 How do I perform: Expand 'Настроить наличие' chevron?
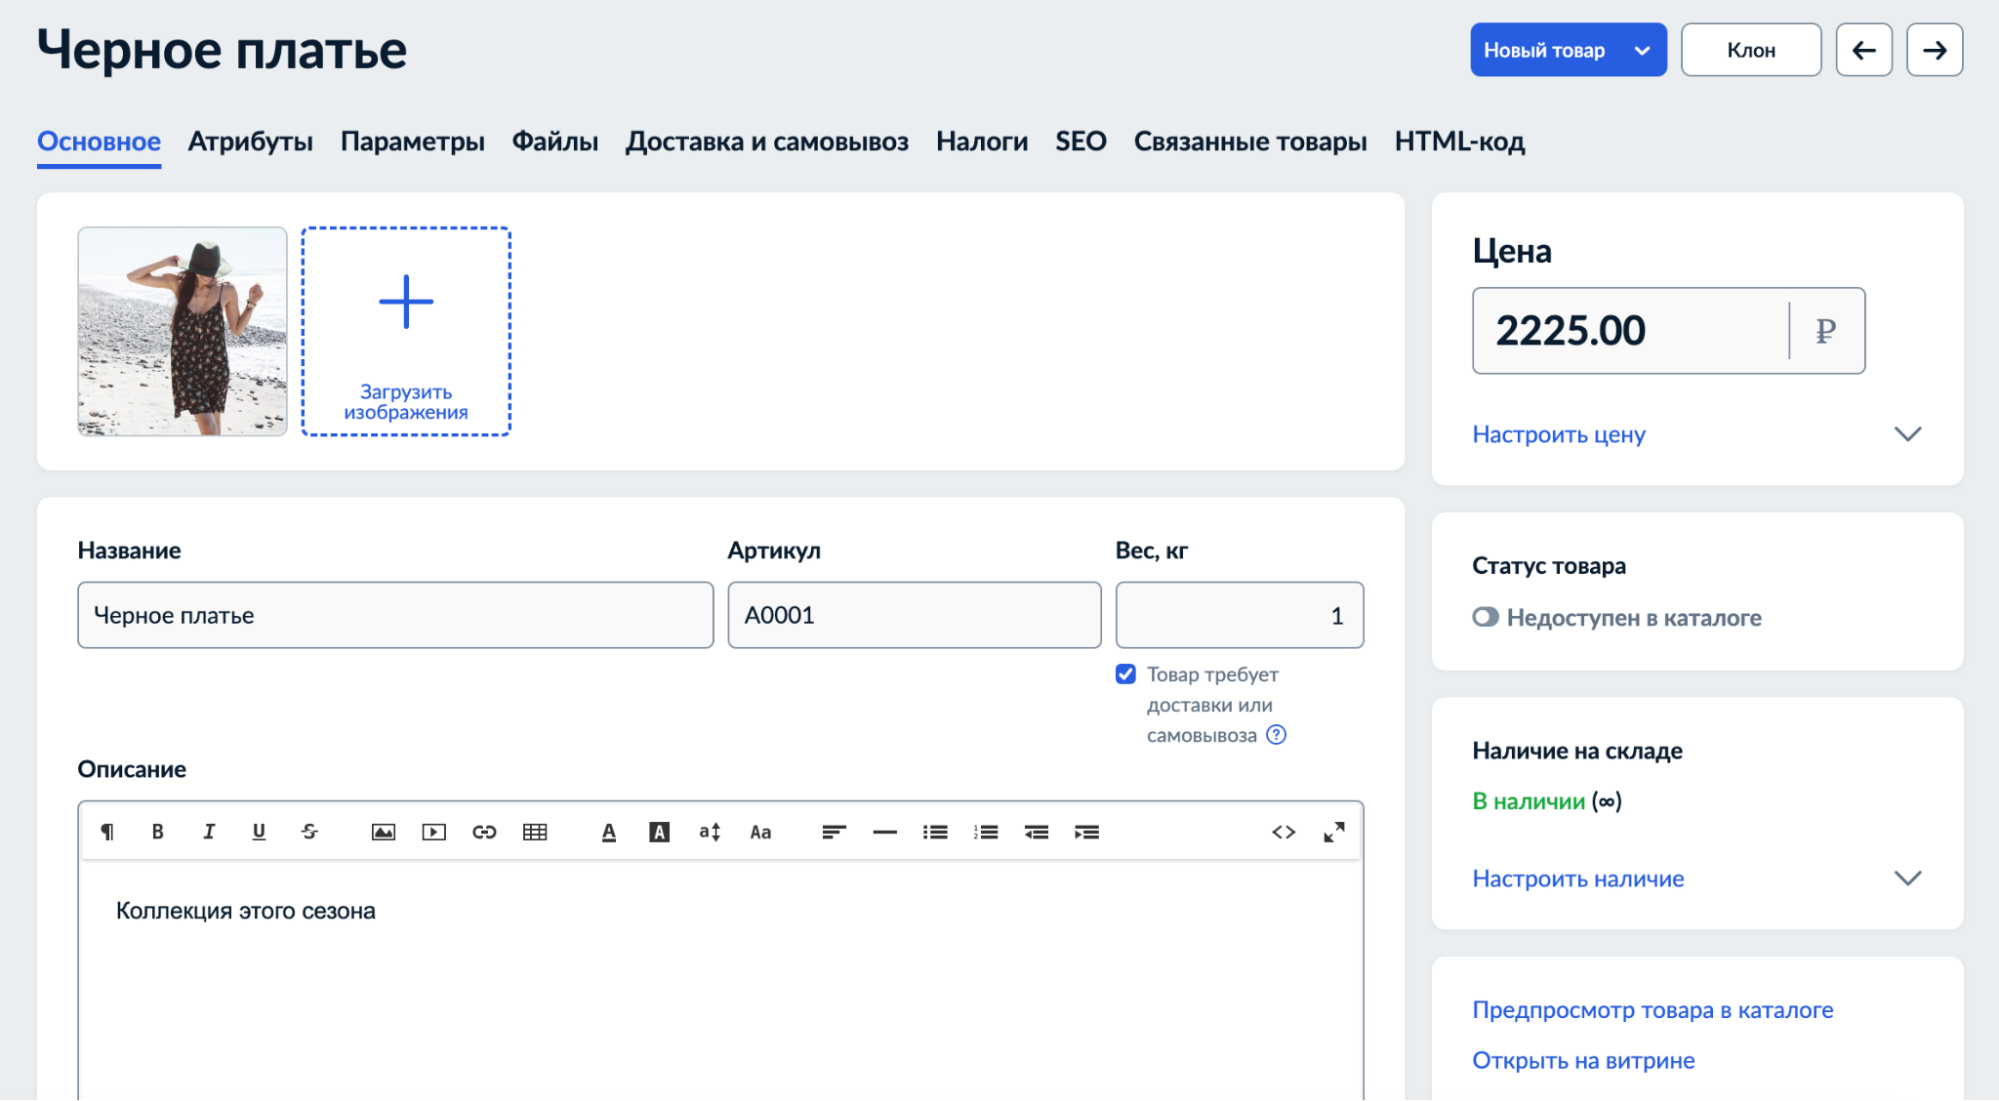coord(1908,878)
